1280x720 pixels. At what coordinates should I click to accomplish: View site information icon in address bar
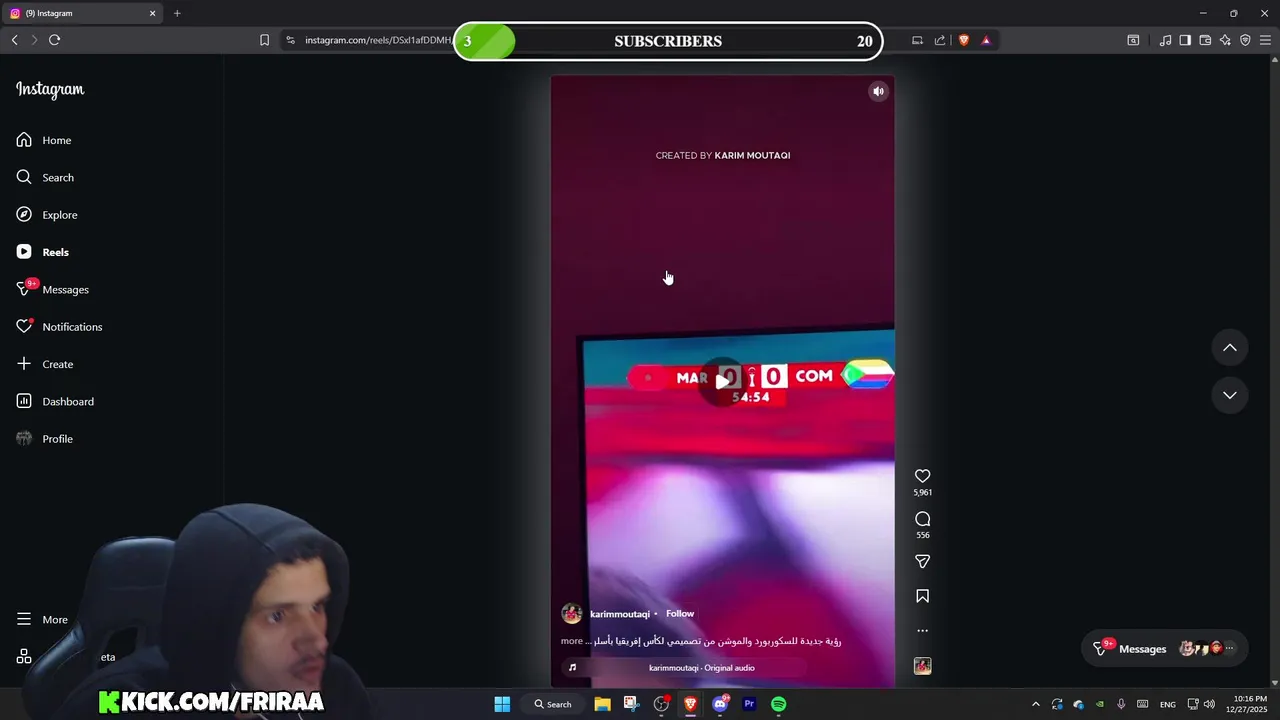click(x=290, y=40)
